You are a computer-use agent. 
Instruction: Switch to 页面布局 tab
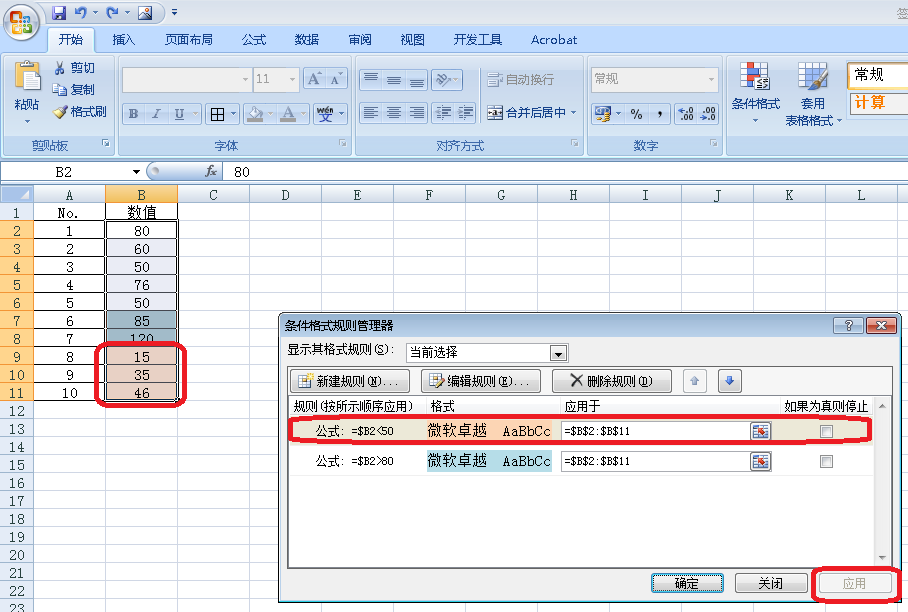(188, 39)
